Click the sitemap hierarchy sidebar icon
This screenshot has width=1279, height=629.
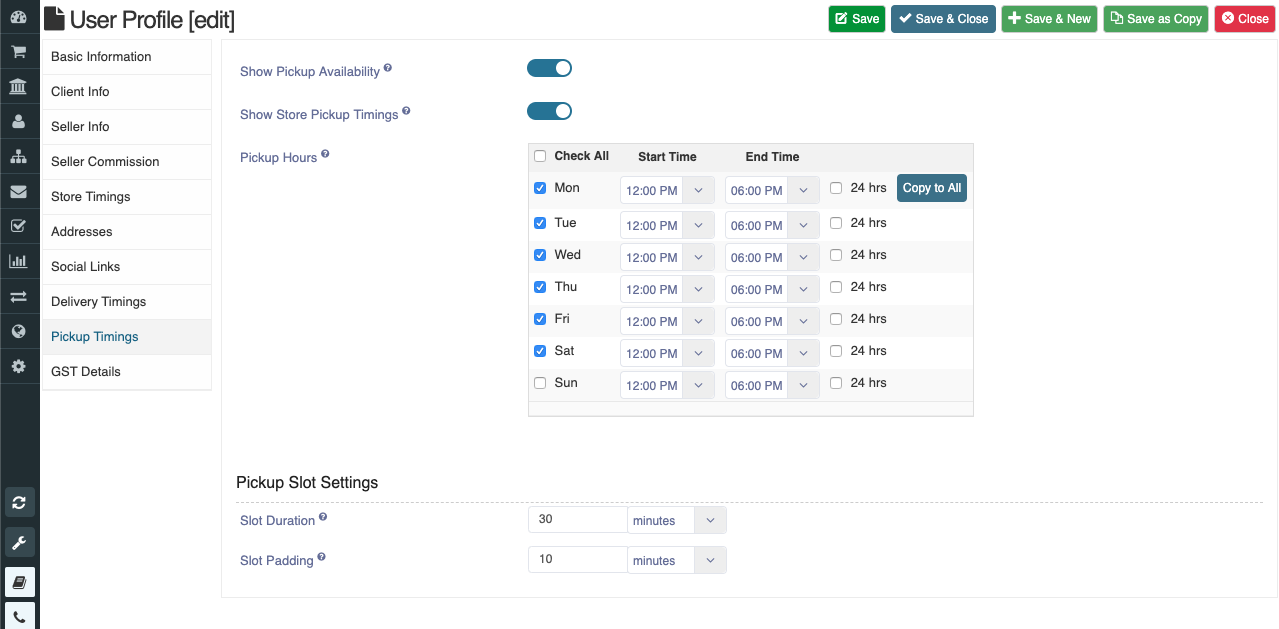(18, 157)
